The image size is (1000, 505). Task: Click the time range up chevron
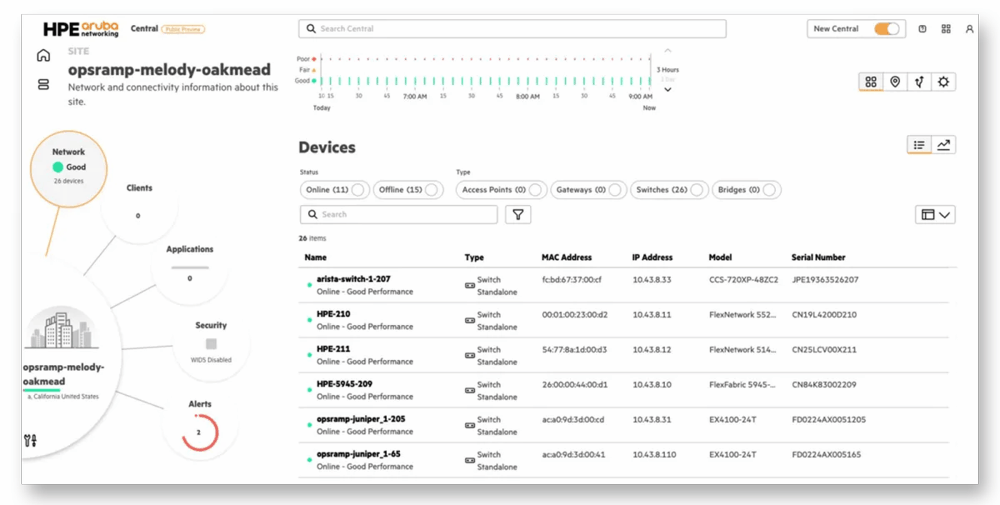pyautogui.click(x=668, y=50)
